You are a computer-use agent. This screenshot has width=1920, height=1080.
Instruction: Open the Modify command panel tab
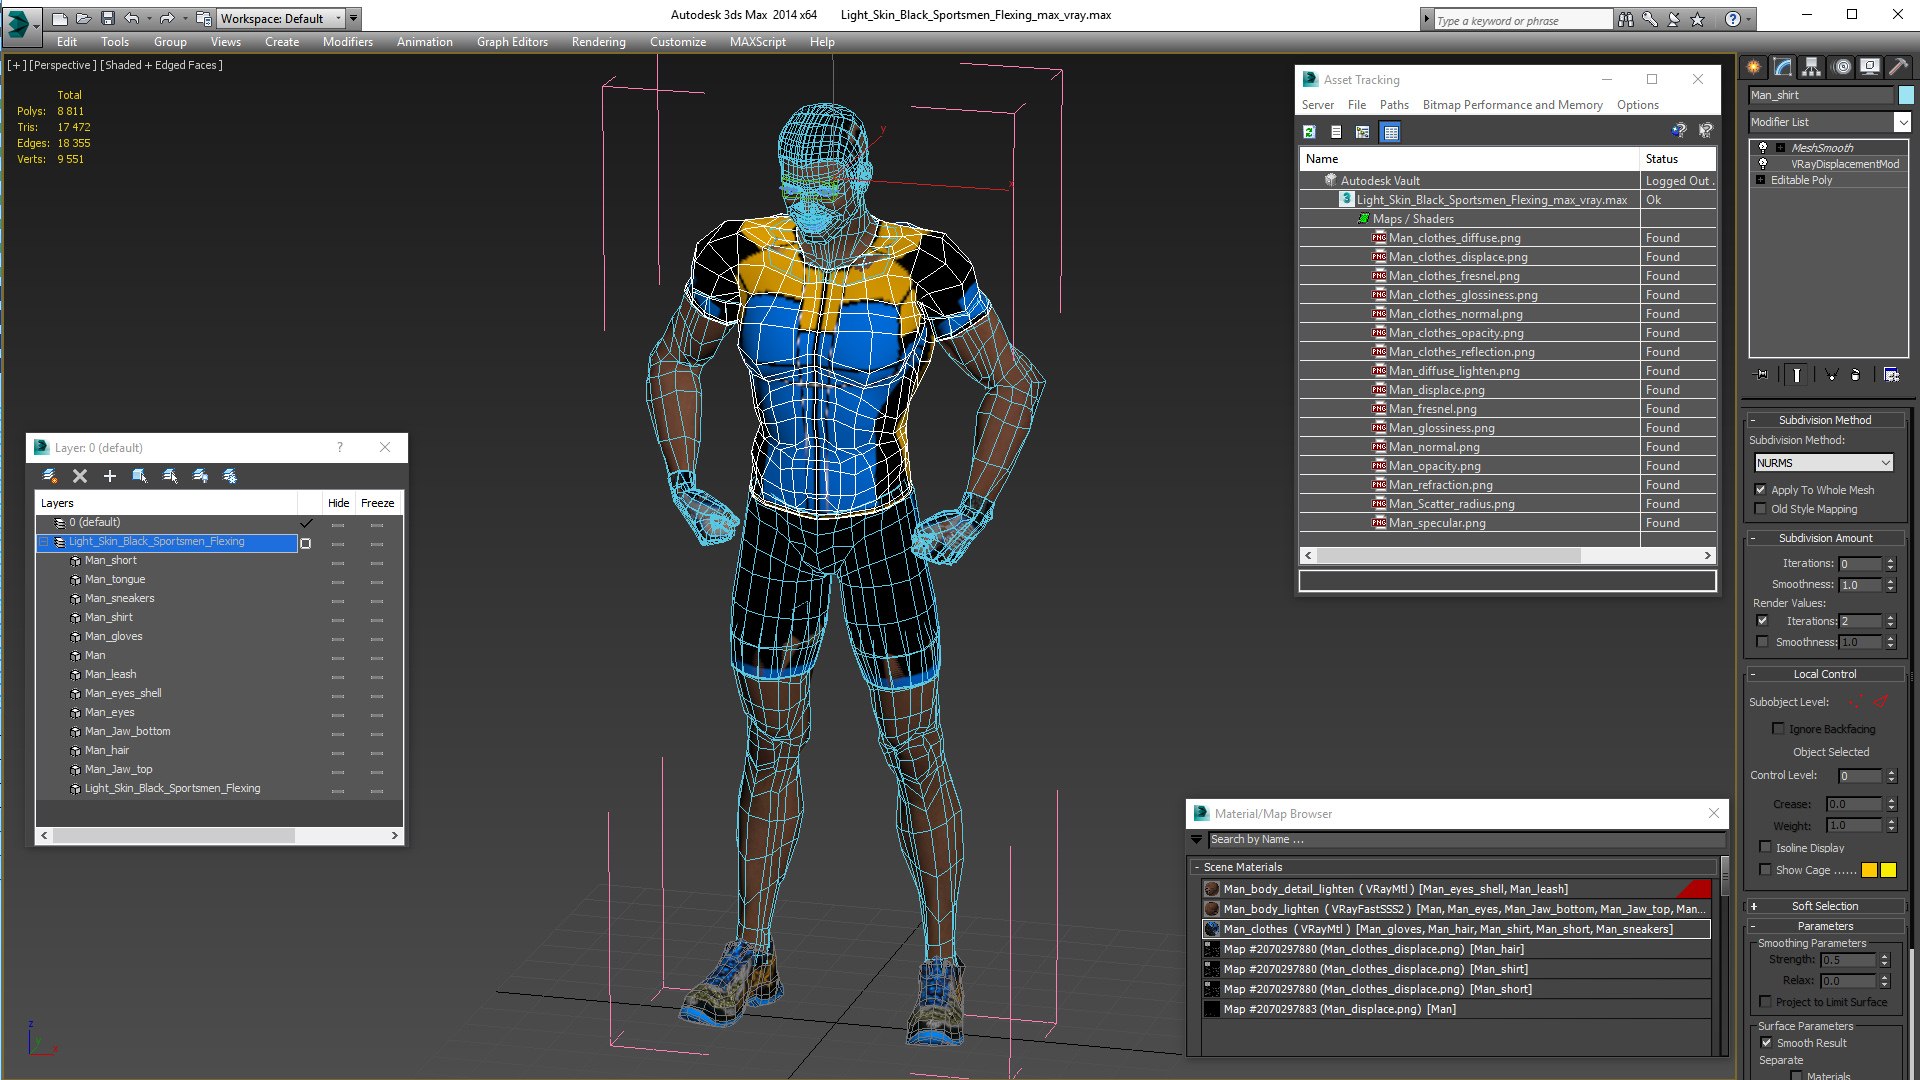pyautogui.click(x=1782, y=67)
